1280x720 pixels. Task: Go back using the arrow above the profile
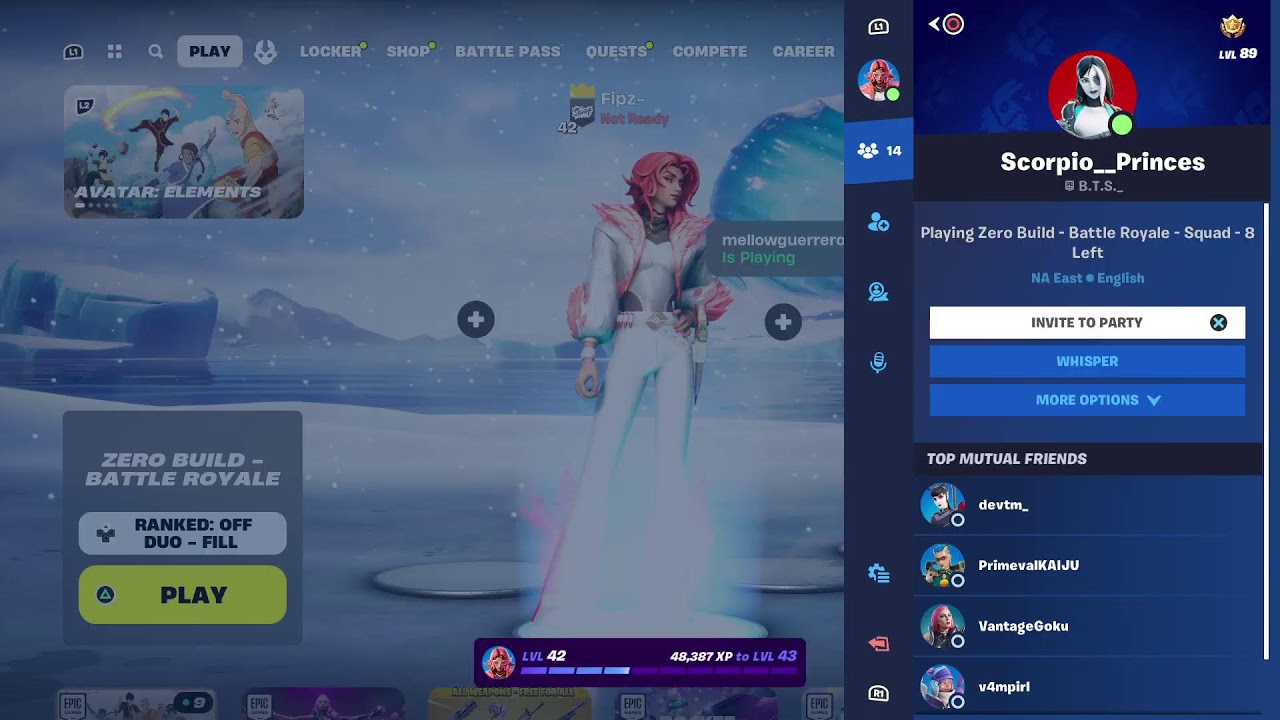(x=946, y=24)
